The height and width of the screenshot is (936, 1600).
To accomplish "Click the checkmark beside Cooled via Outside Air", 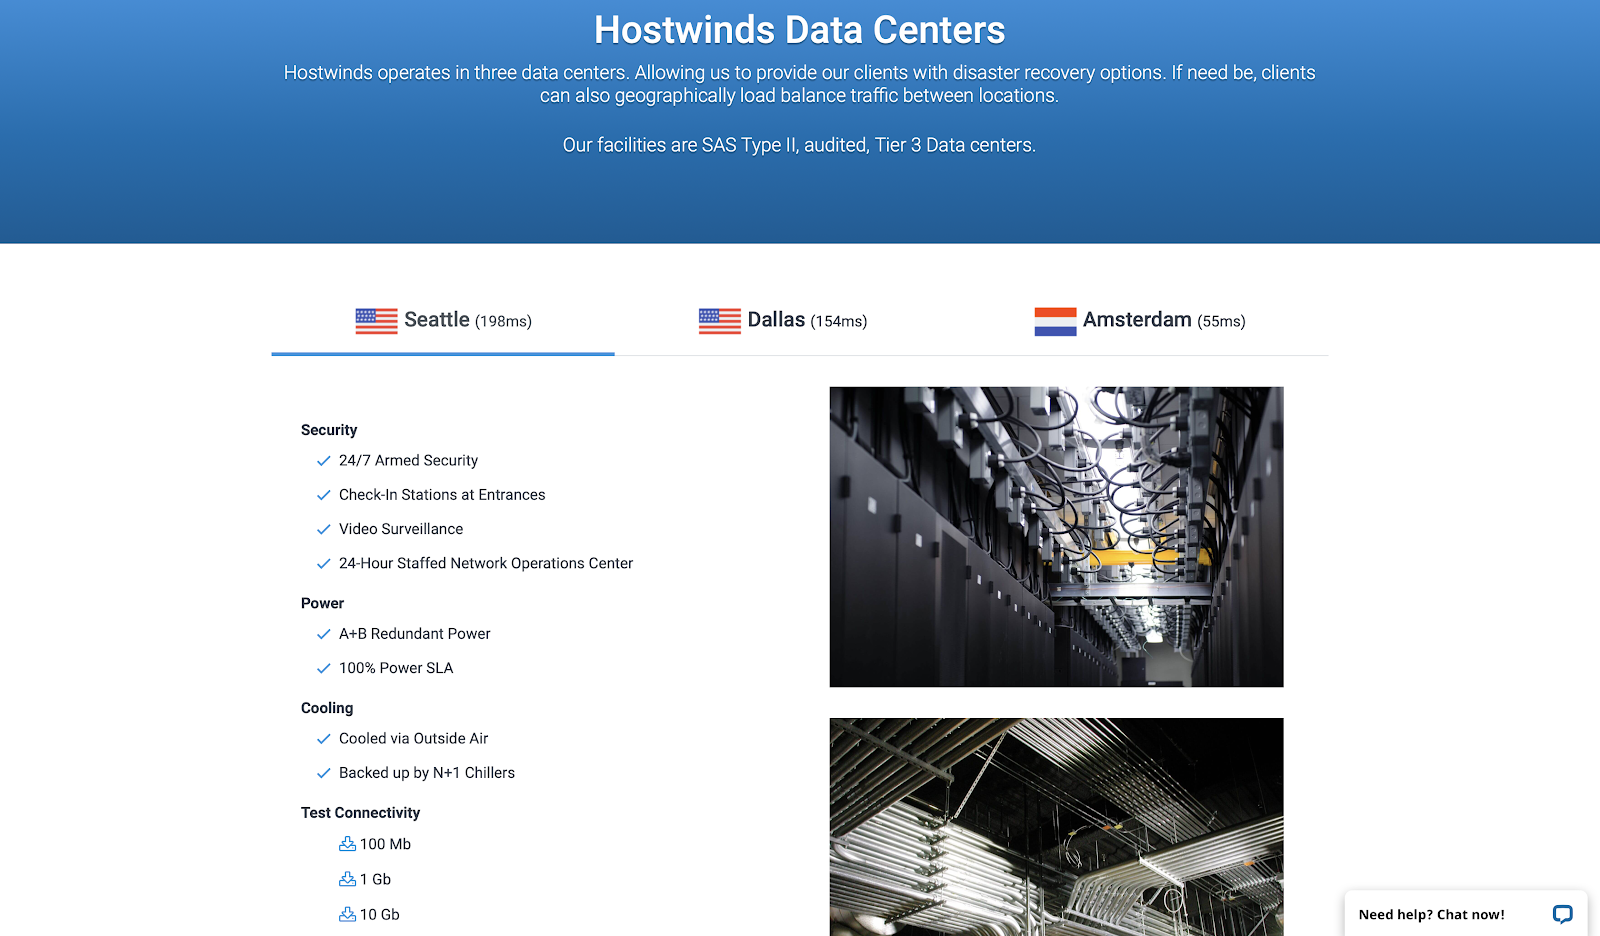I will pyautogui.click(x=324, y=739).
